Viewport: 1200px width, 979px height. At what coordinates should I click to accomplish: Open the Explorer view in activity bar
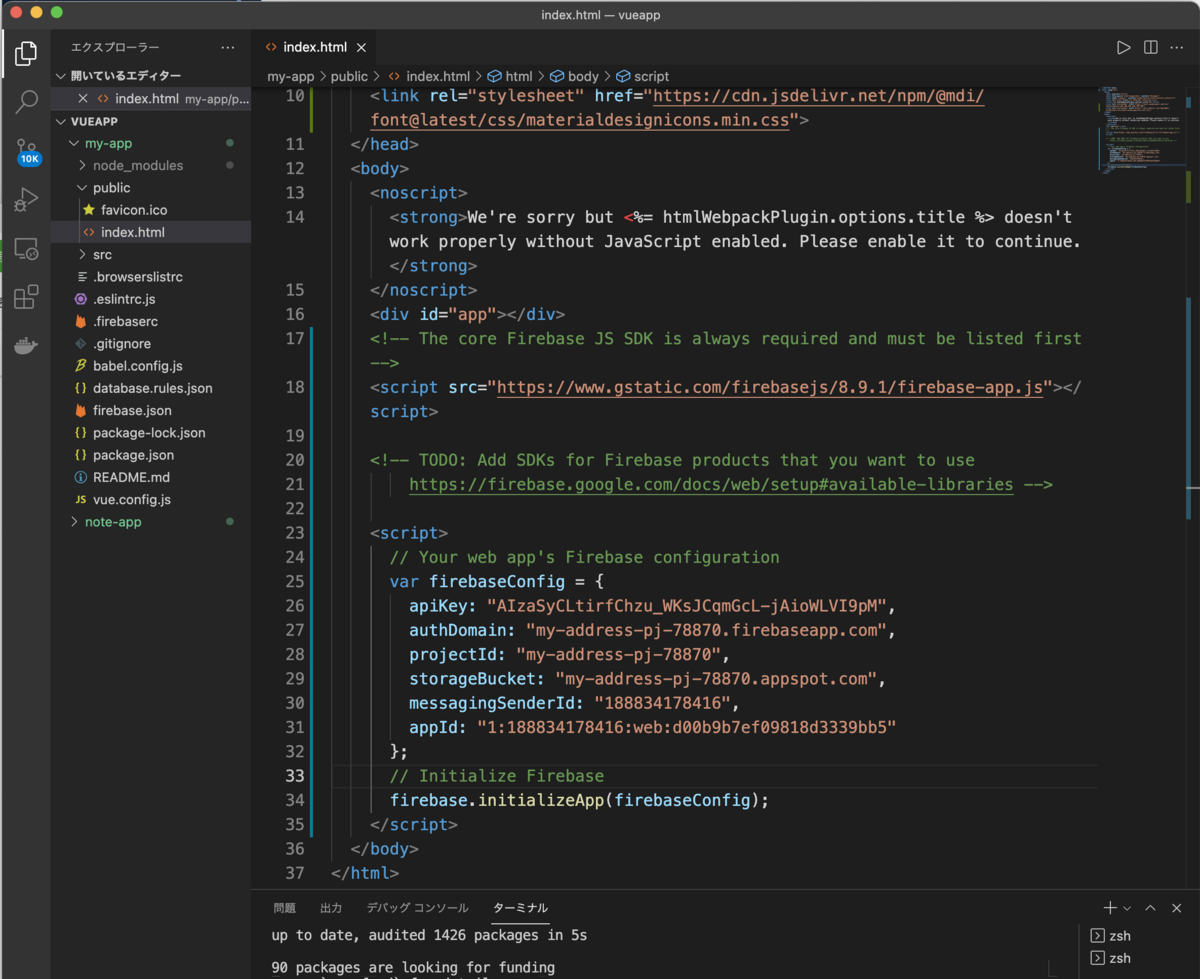pos(26,53)
